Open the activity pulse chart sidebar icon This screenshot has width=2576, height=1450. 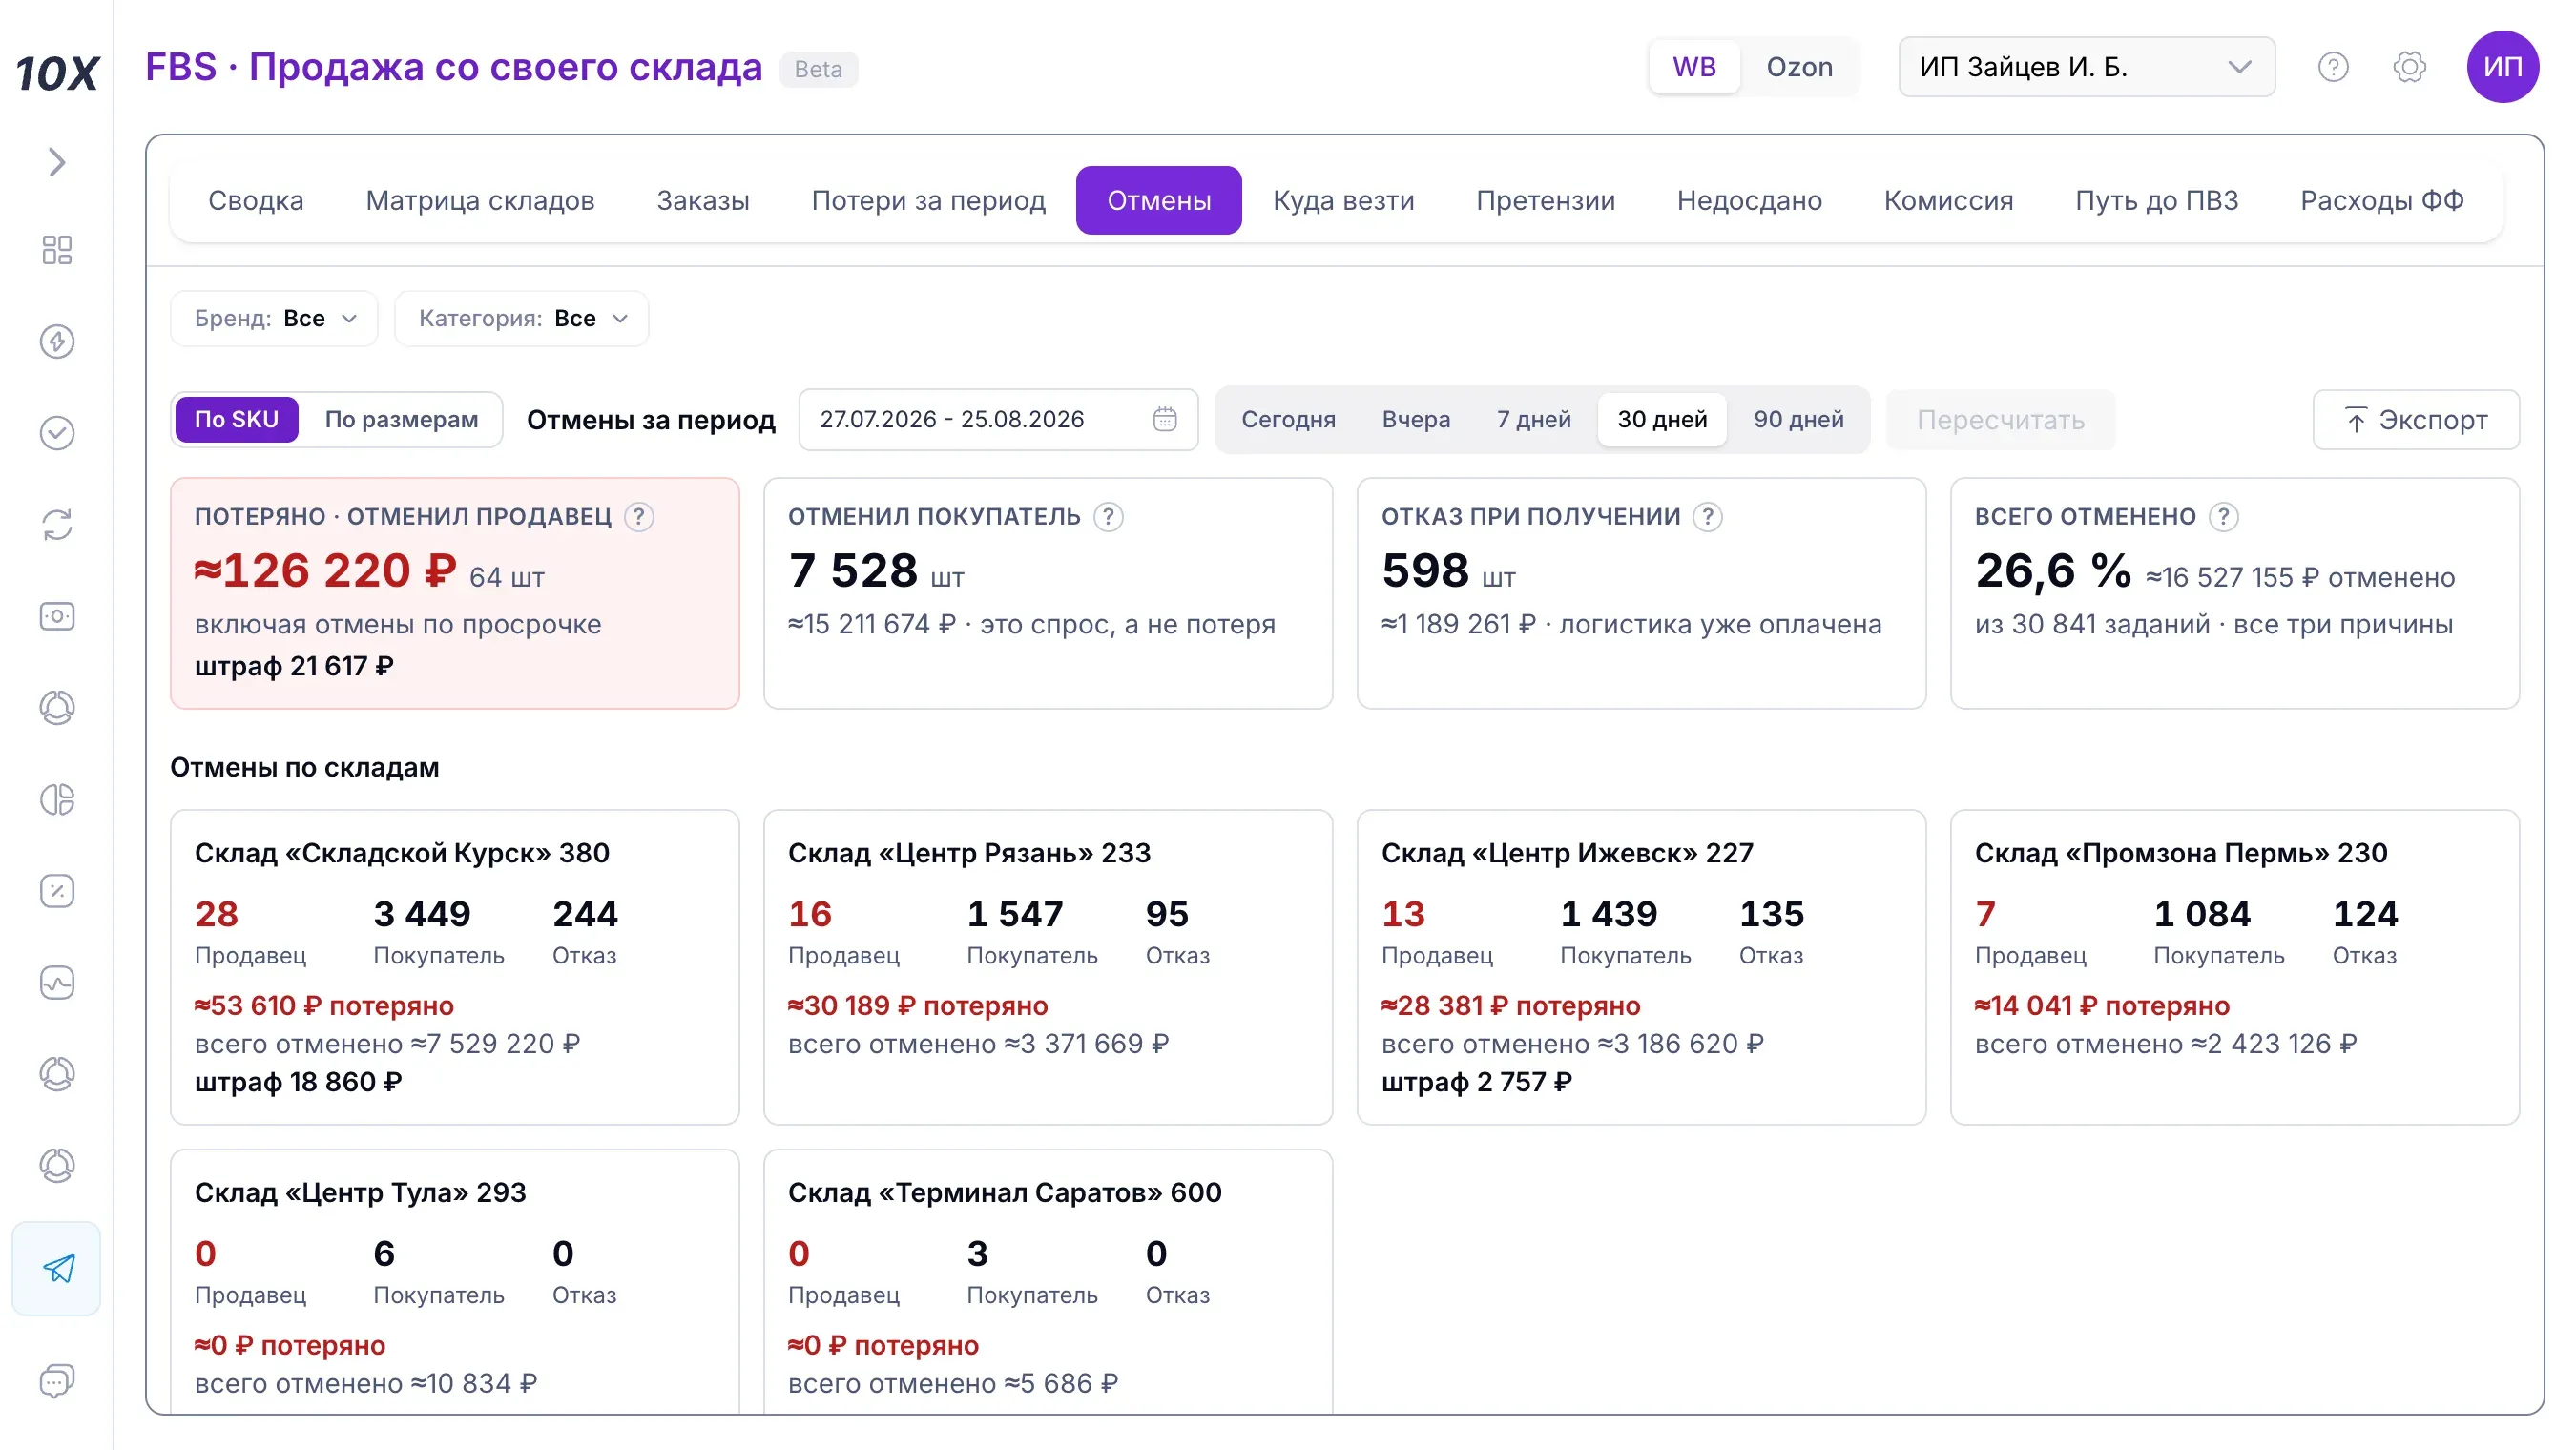[57, 983]
